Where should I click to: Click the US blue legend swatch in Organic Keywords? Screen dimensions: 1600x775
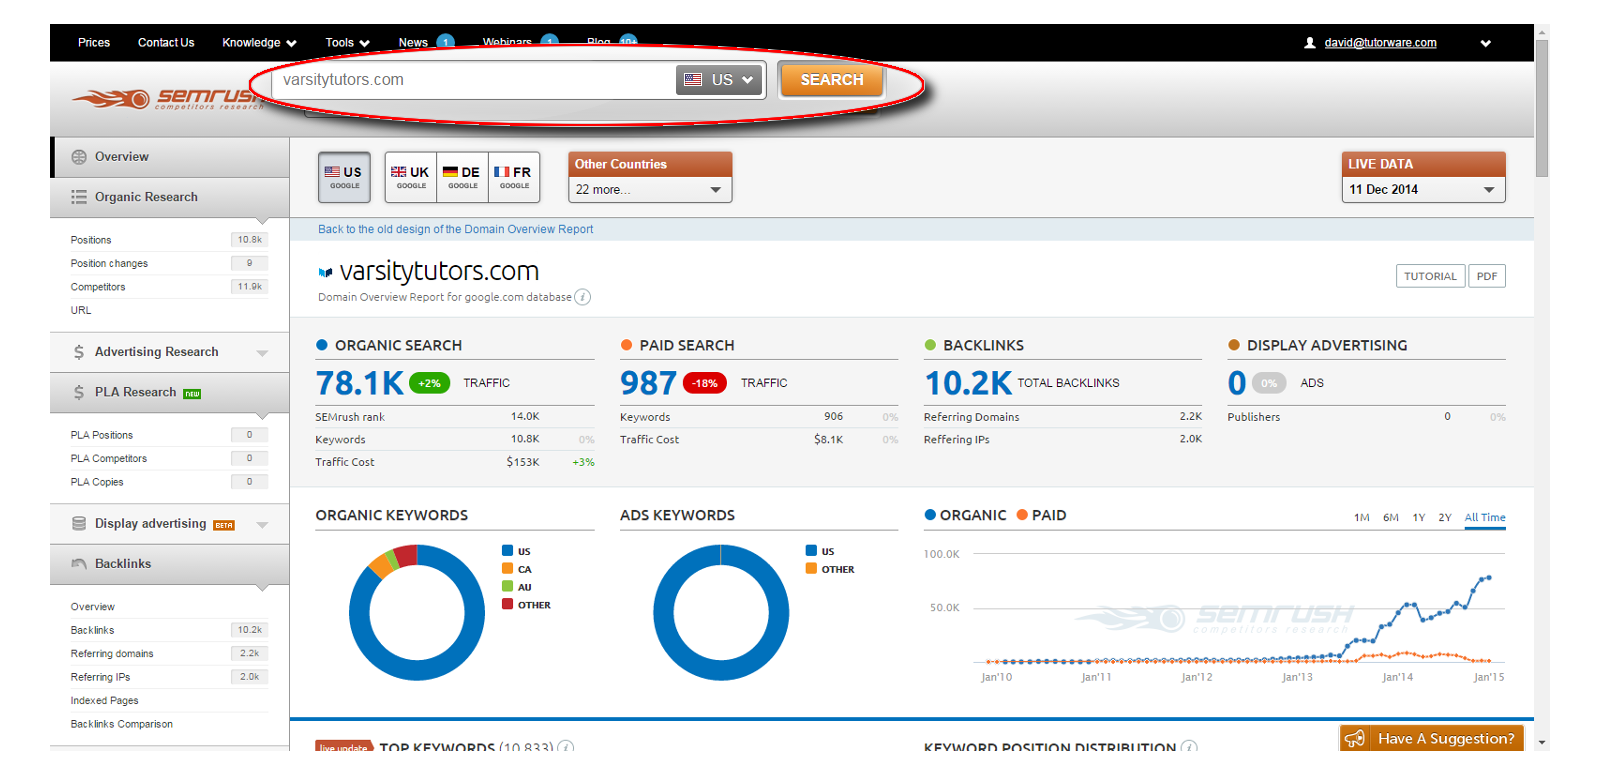tap(508, 551)
